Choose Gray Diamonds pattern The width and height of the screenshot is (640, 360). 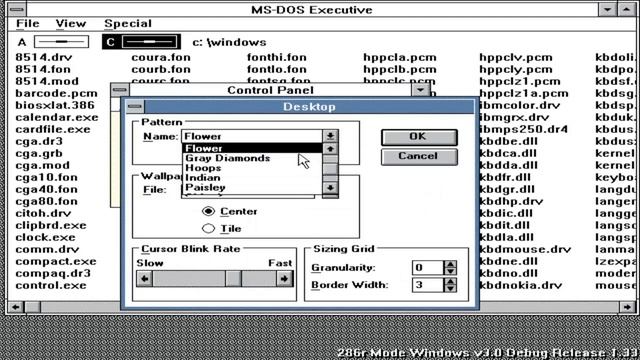click(252, 158)
